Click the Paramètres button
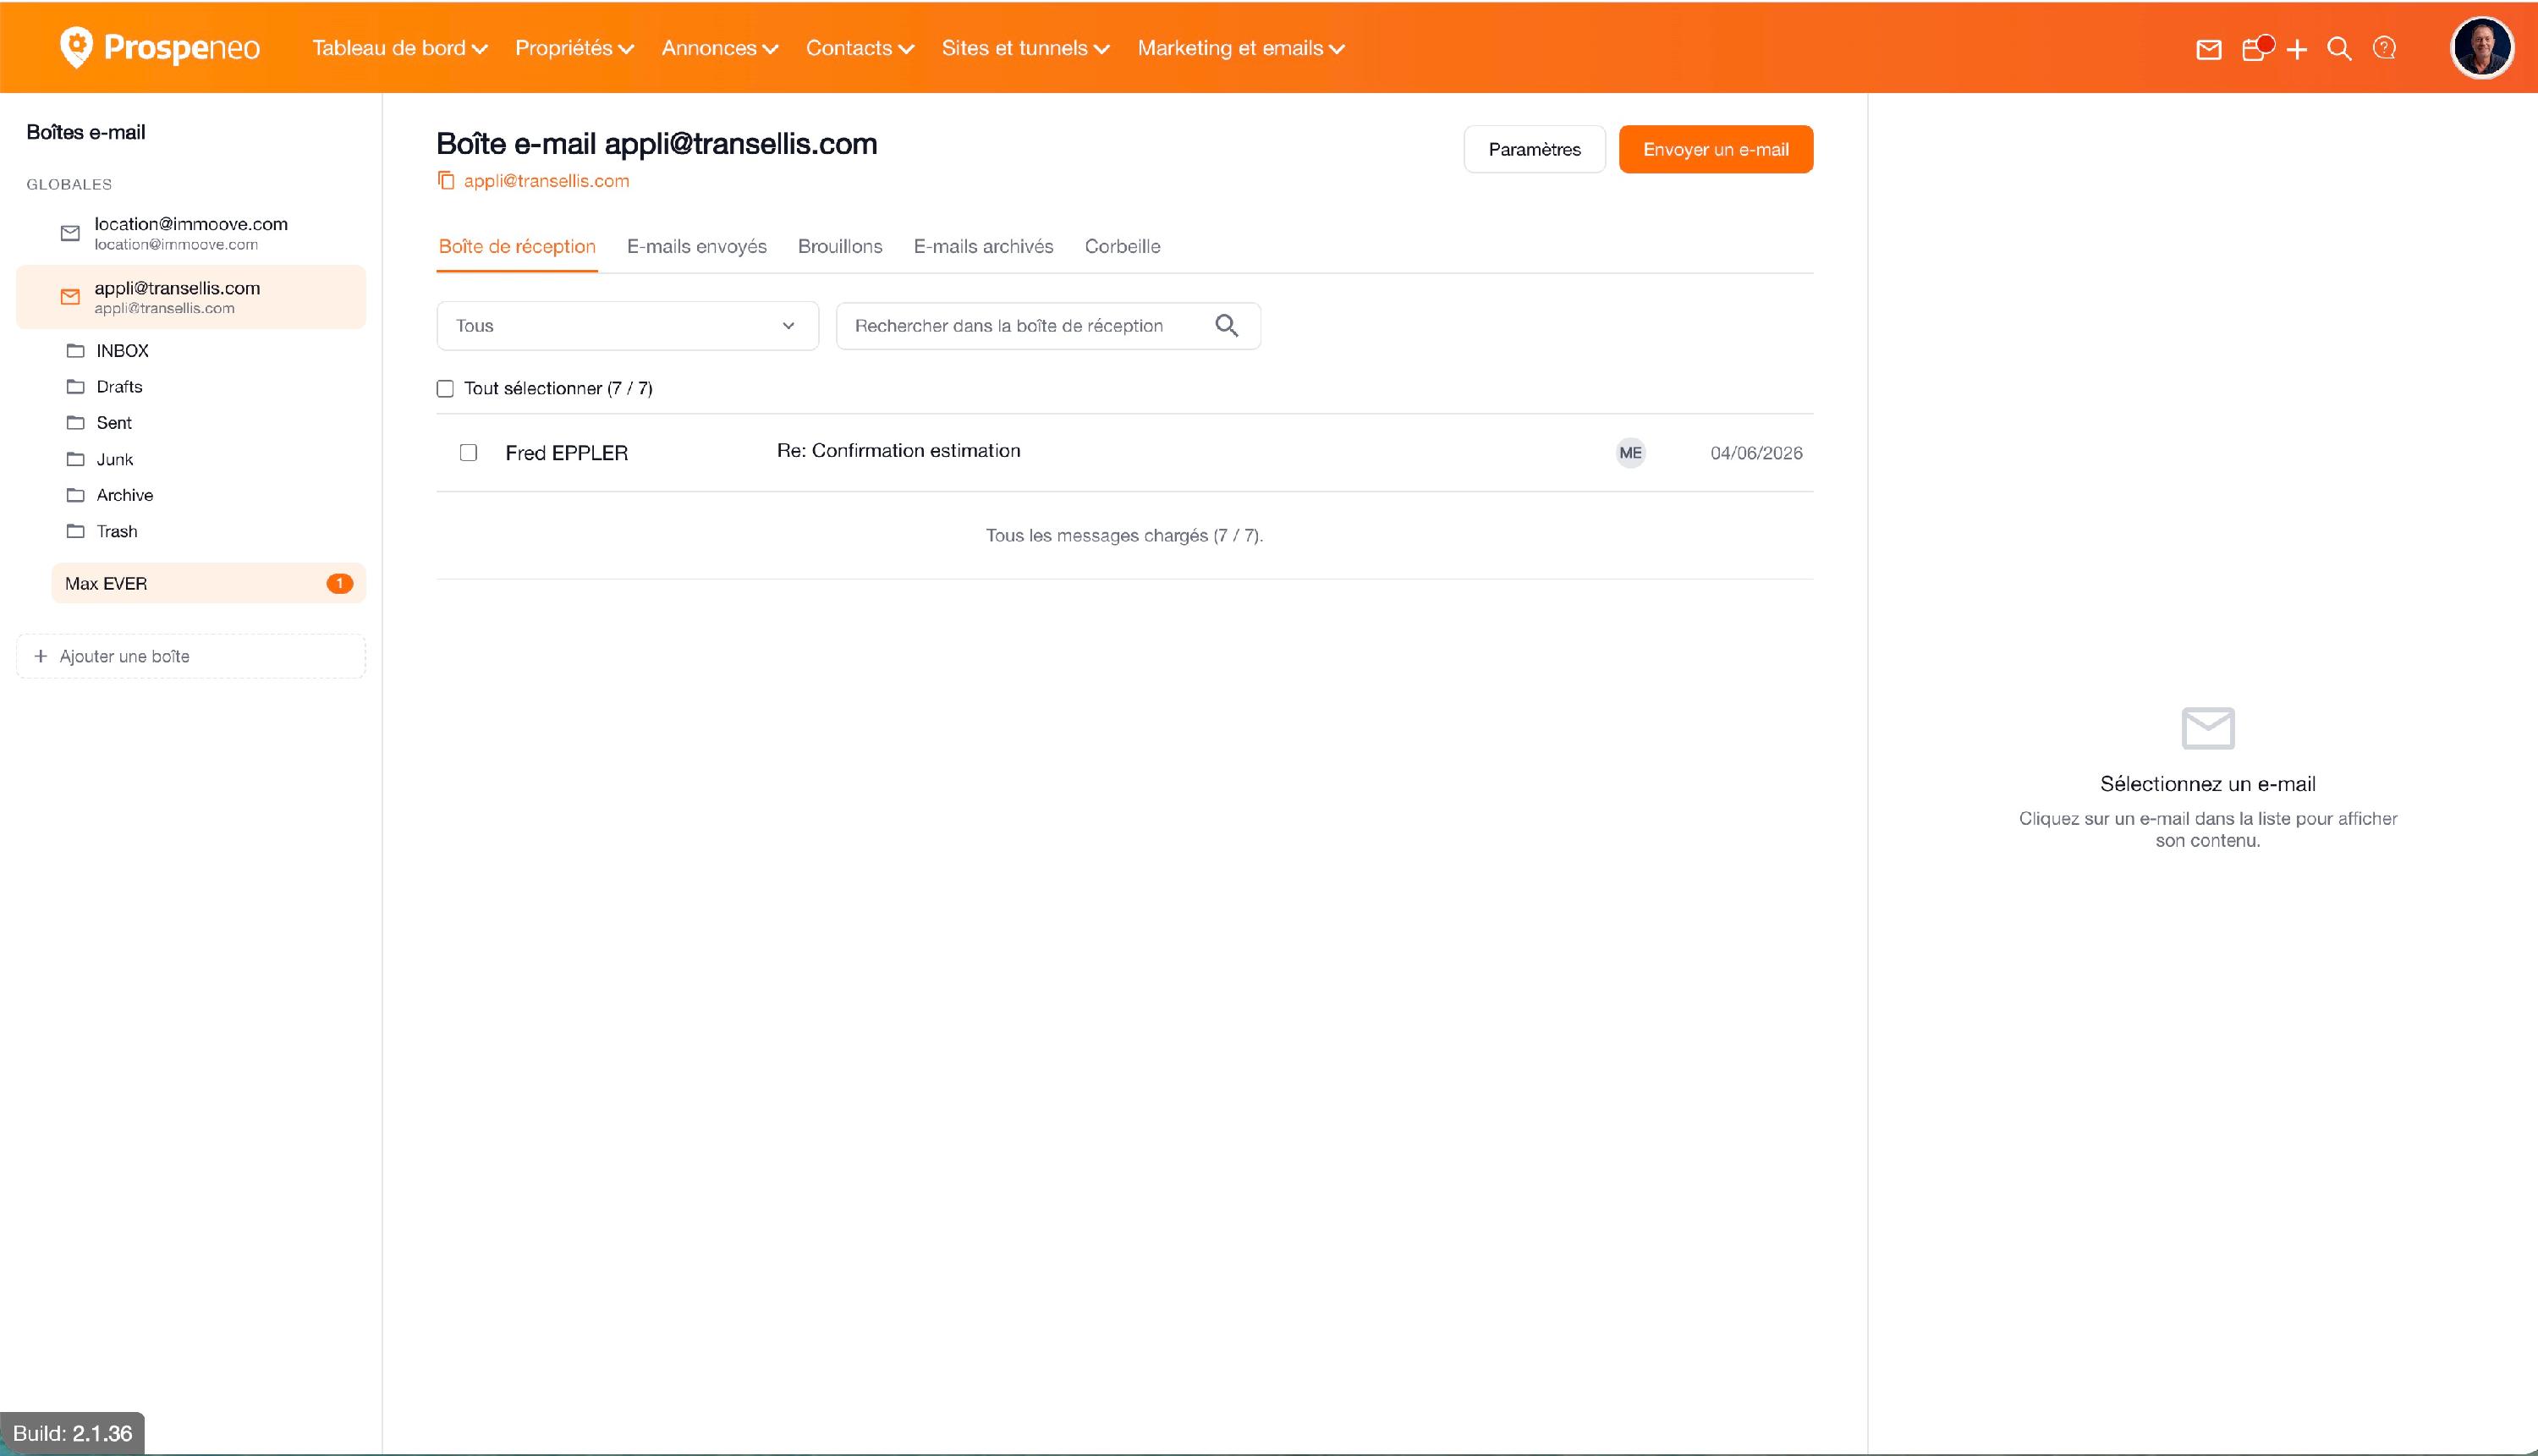Viewport: 2538px width, 1456px height. click(x=1534, y=149)
